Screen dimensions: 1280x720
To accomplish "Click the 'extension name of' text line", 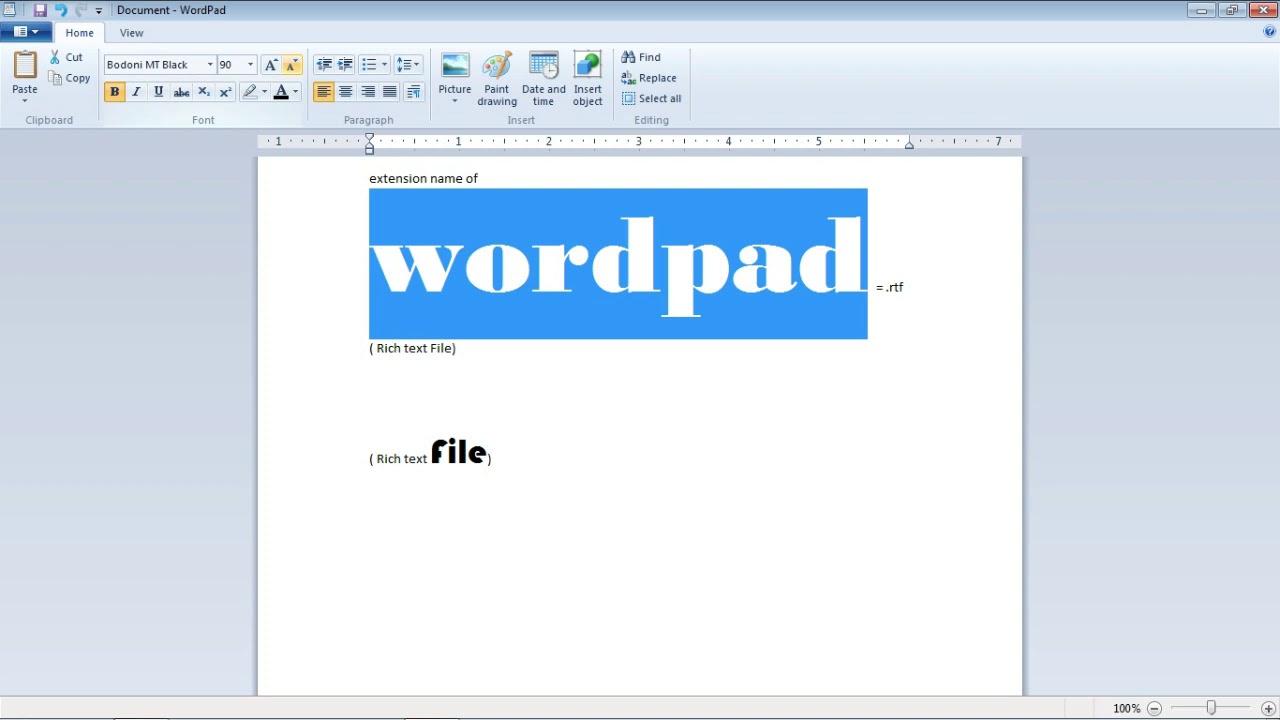I will pos(423,178).
